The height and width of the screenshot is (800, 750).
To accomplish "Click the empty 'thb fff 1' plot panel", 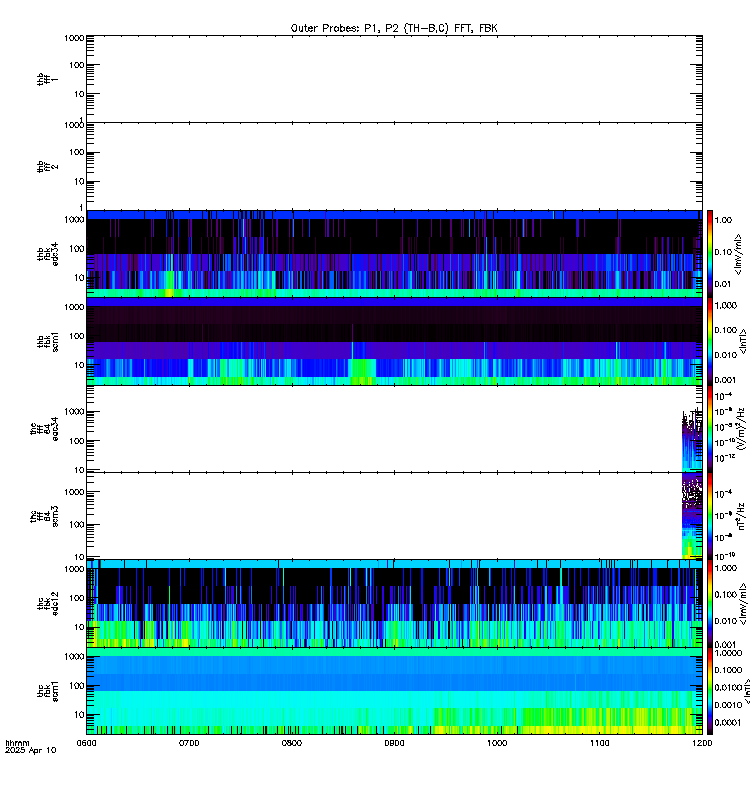I will click(394, 79).
